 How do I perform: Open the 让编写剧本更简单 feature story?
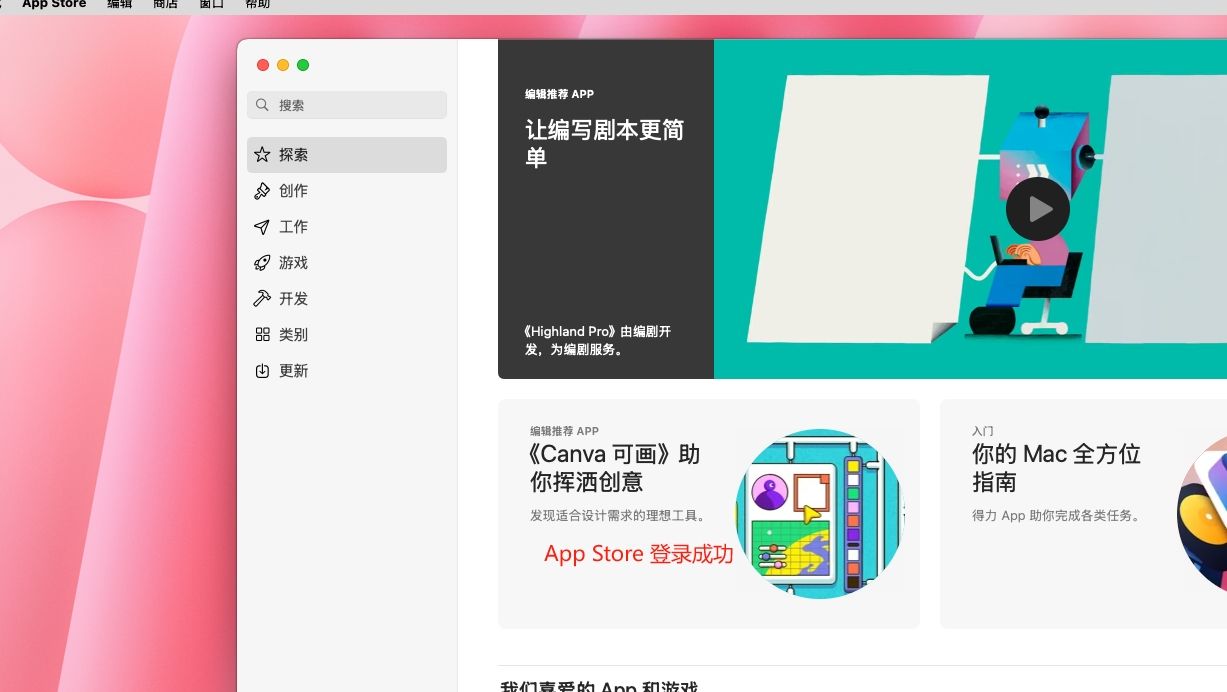click(x=605, y=143)
